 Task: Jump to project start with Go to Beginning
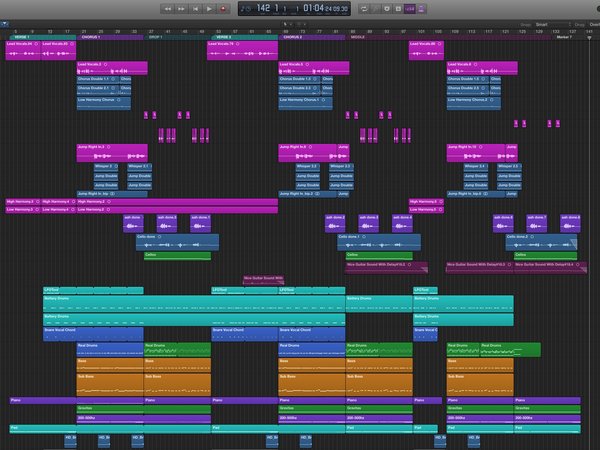coord(195,9)
